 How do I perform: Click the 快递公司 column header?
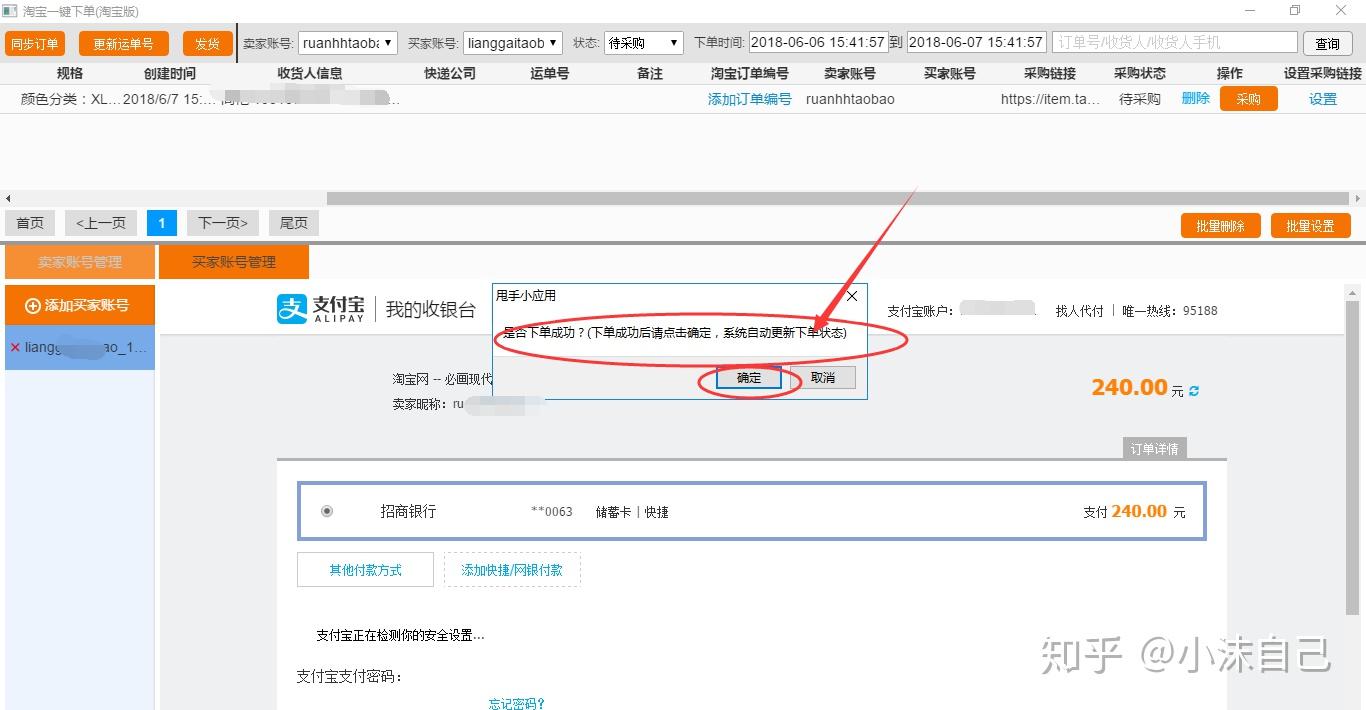click(450, 73)
